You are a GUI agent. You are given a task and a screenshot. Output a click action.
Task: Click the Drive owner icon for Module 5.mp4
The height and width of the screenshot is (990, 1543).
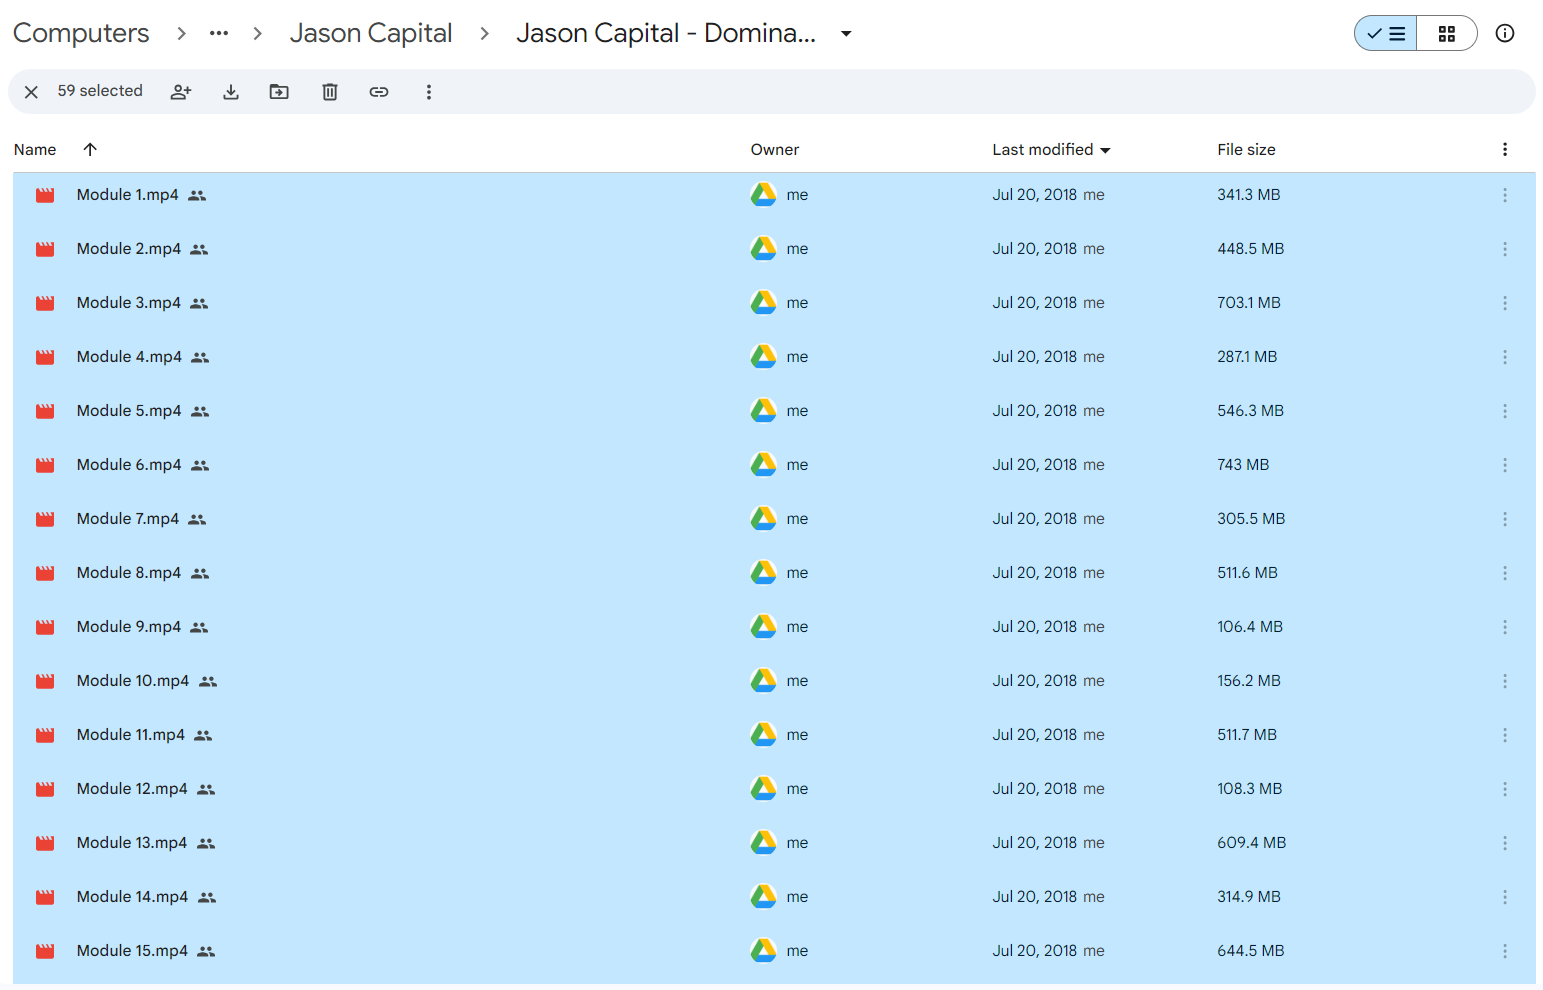[764, 411]
